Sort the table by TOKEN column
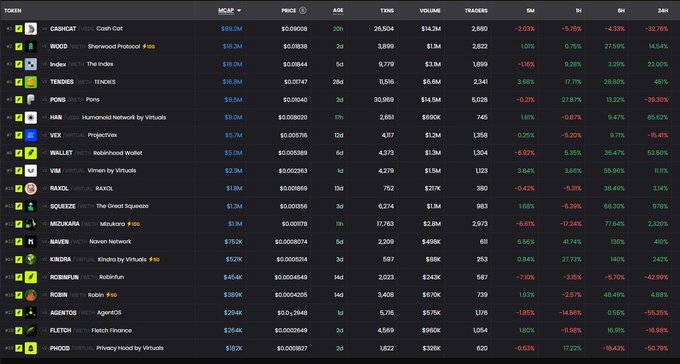The height and width of the screenshot is (364, 680). tap(13, 10)
